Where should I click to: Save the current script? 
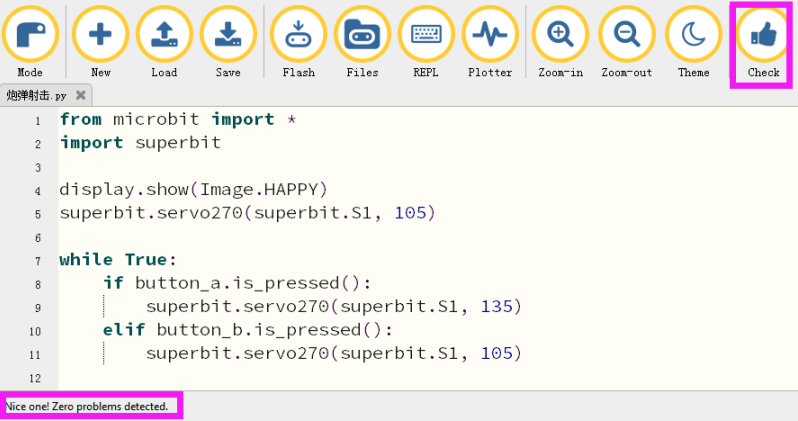coord(228,35)
